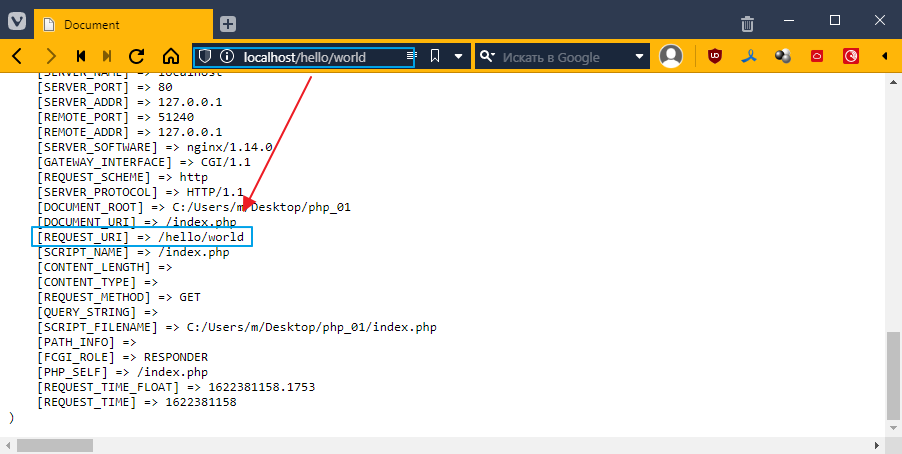Expand the address bar history dropdown
The width and height of the screenshot is (902, 454).
tap(458, 57)
